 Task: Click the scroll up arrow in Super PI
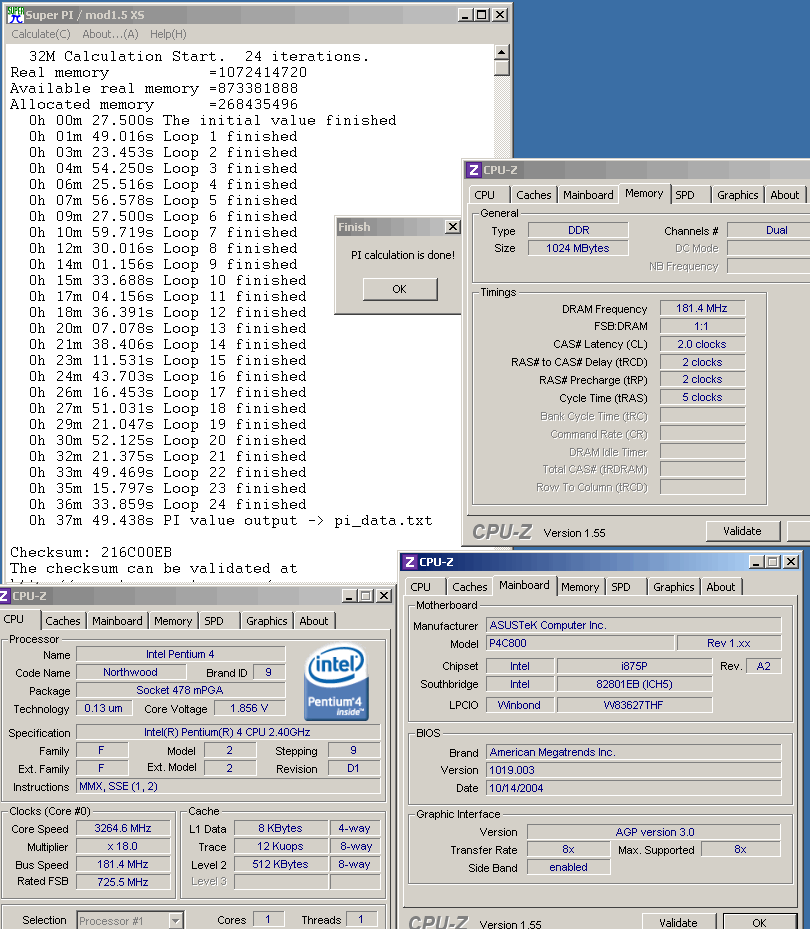coord(501,53)
